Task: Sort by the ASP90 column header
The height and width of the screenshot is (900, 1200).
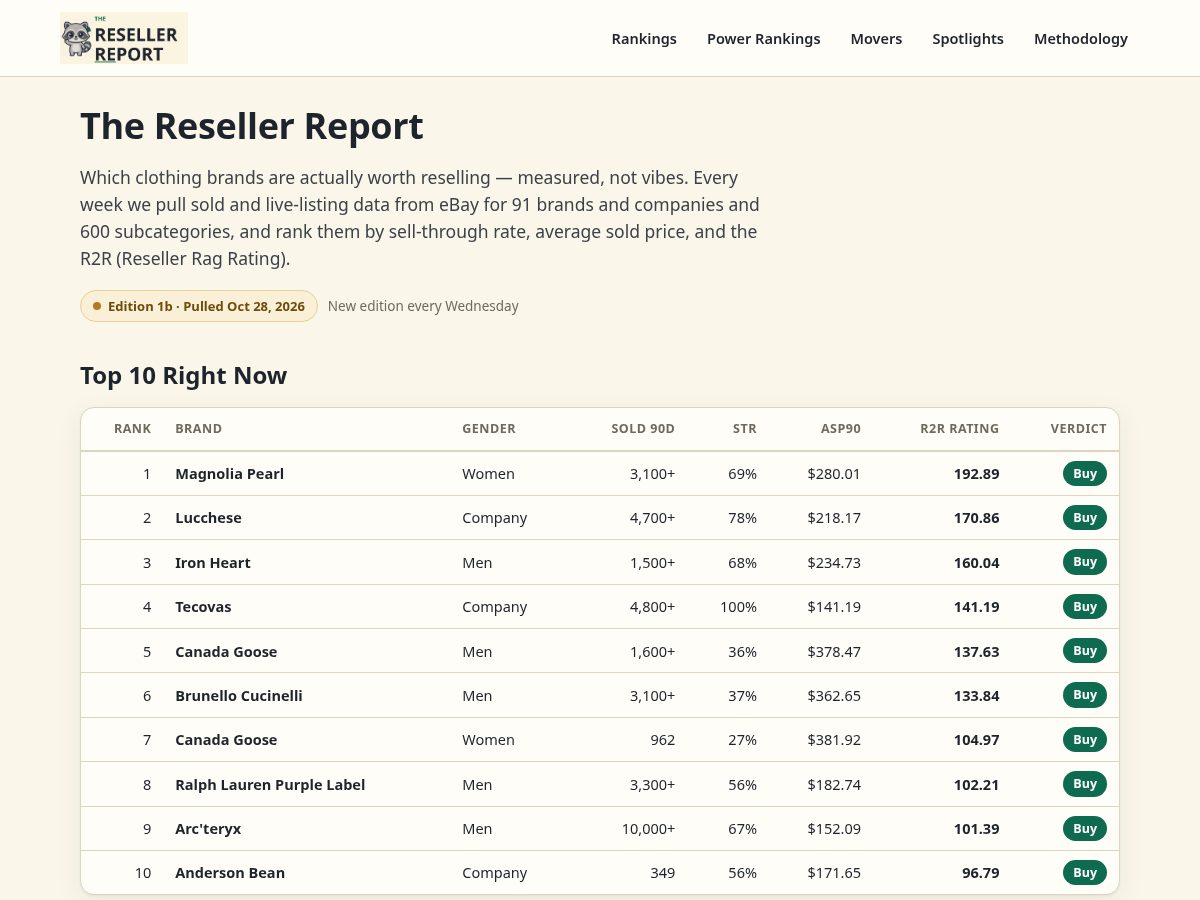Action: click(841, 429)
